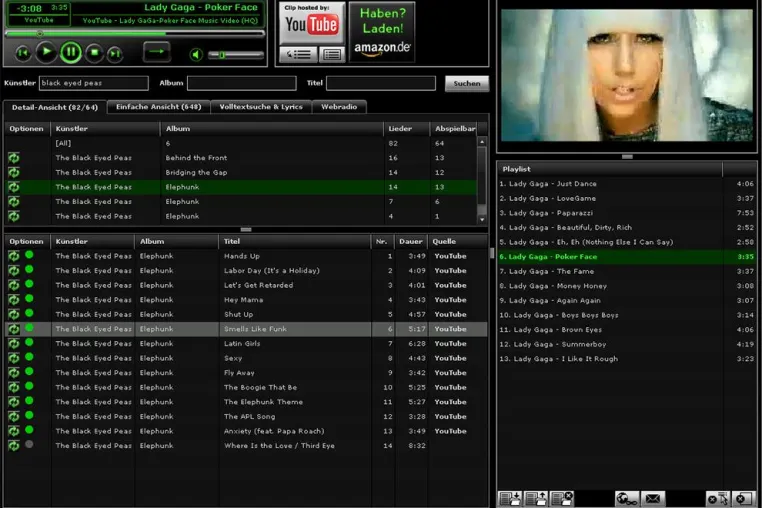Open the YouTube source link for Sexy
762x508 pixels.
pos(450,358)
